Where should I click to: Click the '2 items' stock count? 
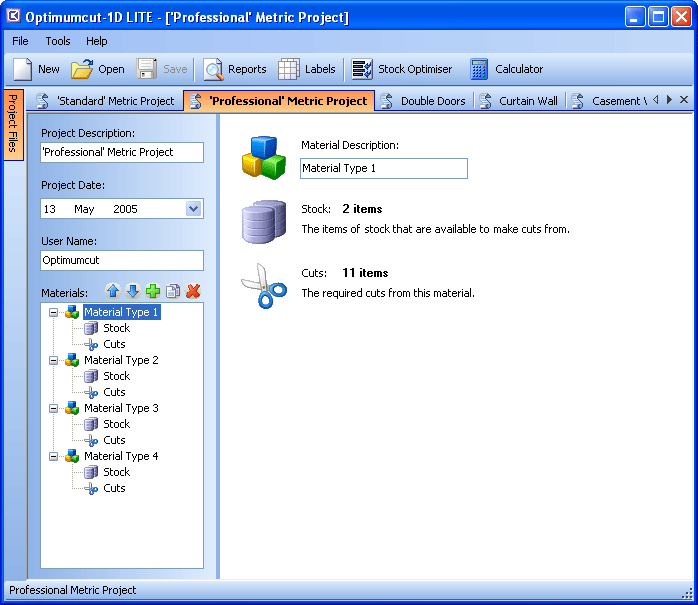(362, 209)
